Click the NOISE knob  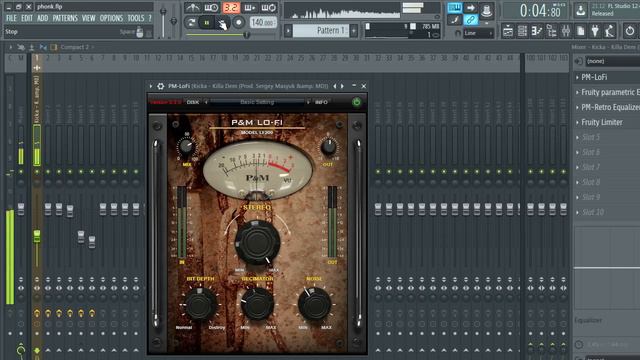314,304
